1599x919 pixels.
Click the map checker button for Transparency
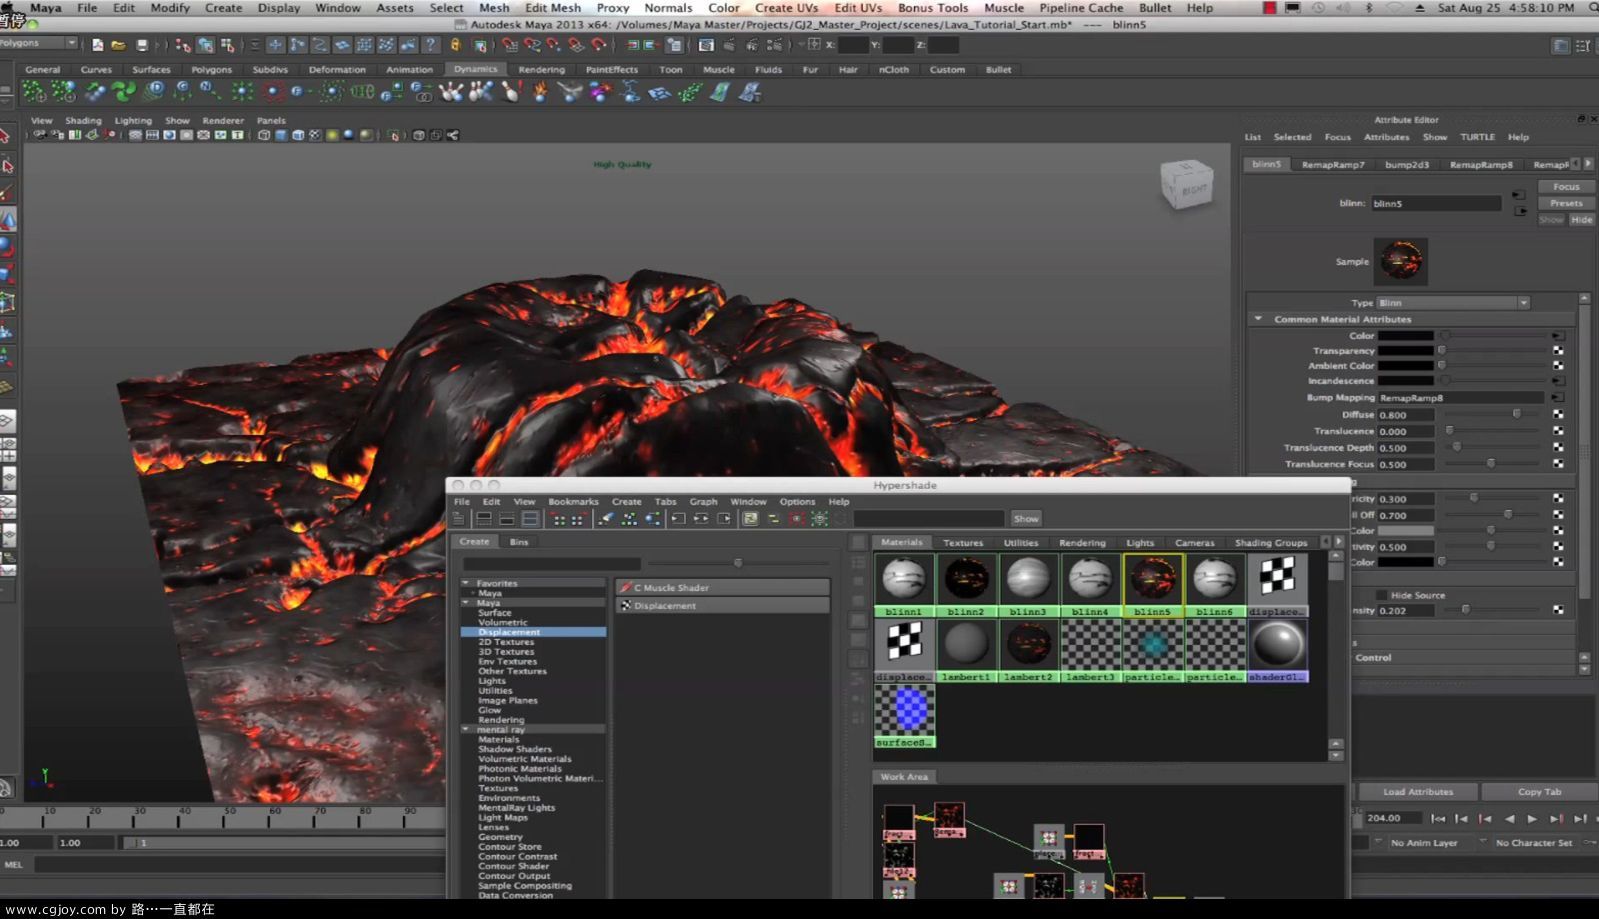pos(1558,351)
